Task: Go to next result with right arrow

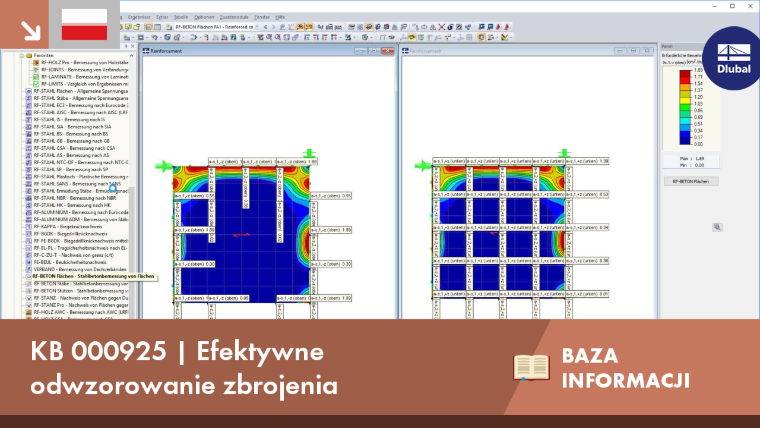Action: pos(273,27)
